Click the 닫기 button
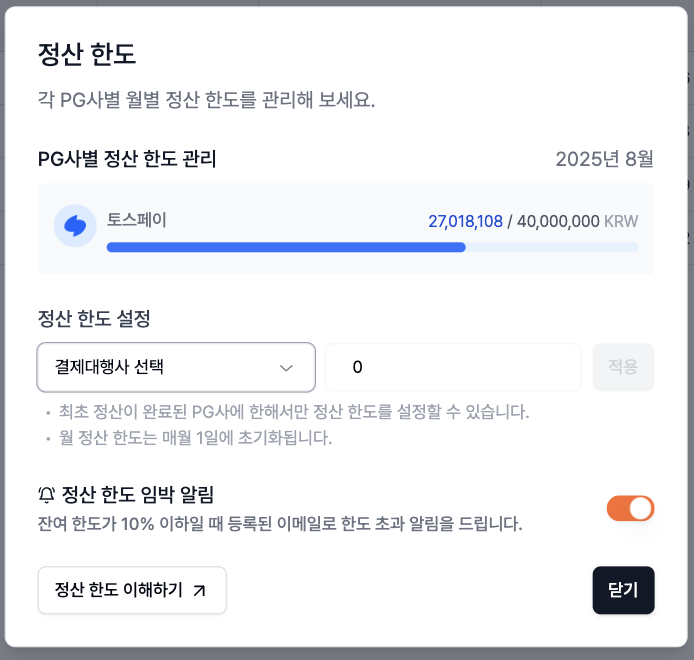 623,590
